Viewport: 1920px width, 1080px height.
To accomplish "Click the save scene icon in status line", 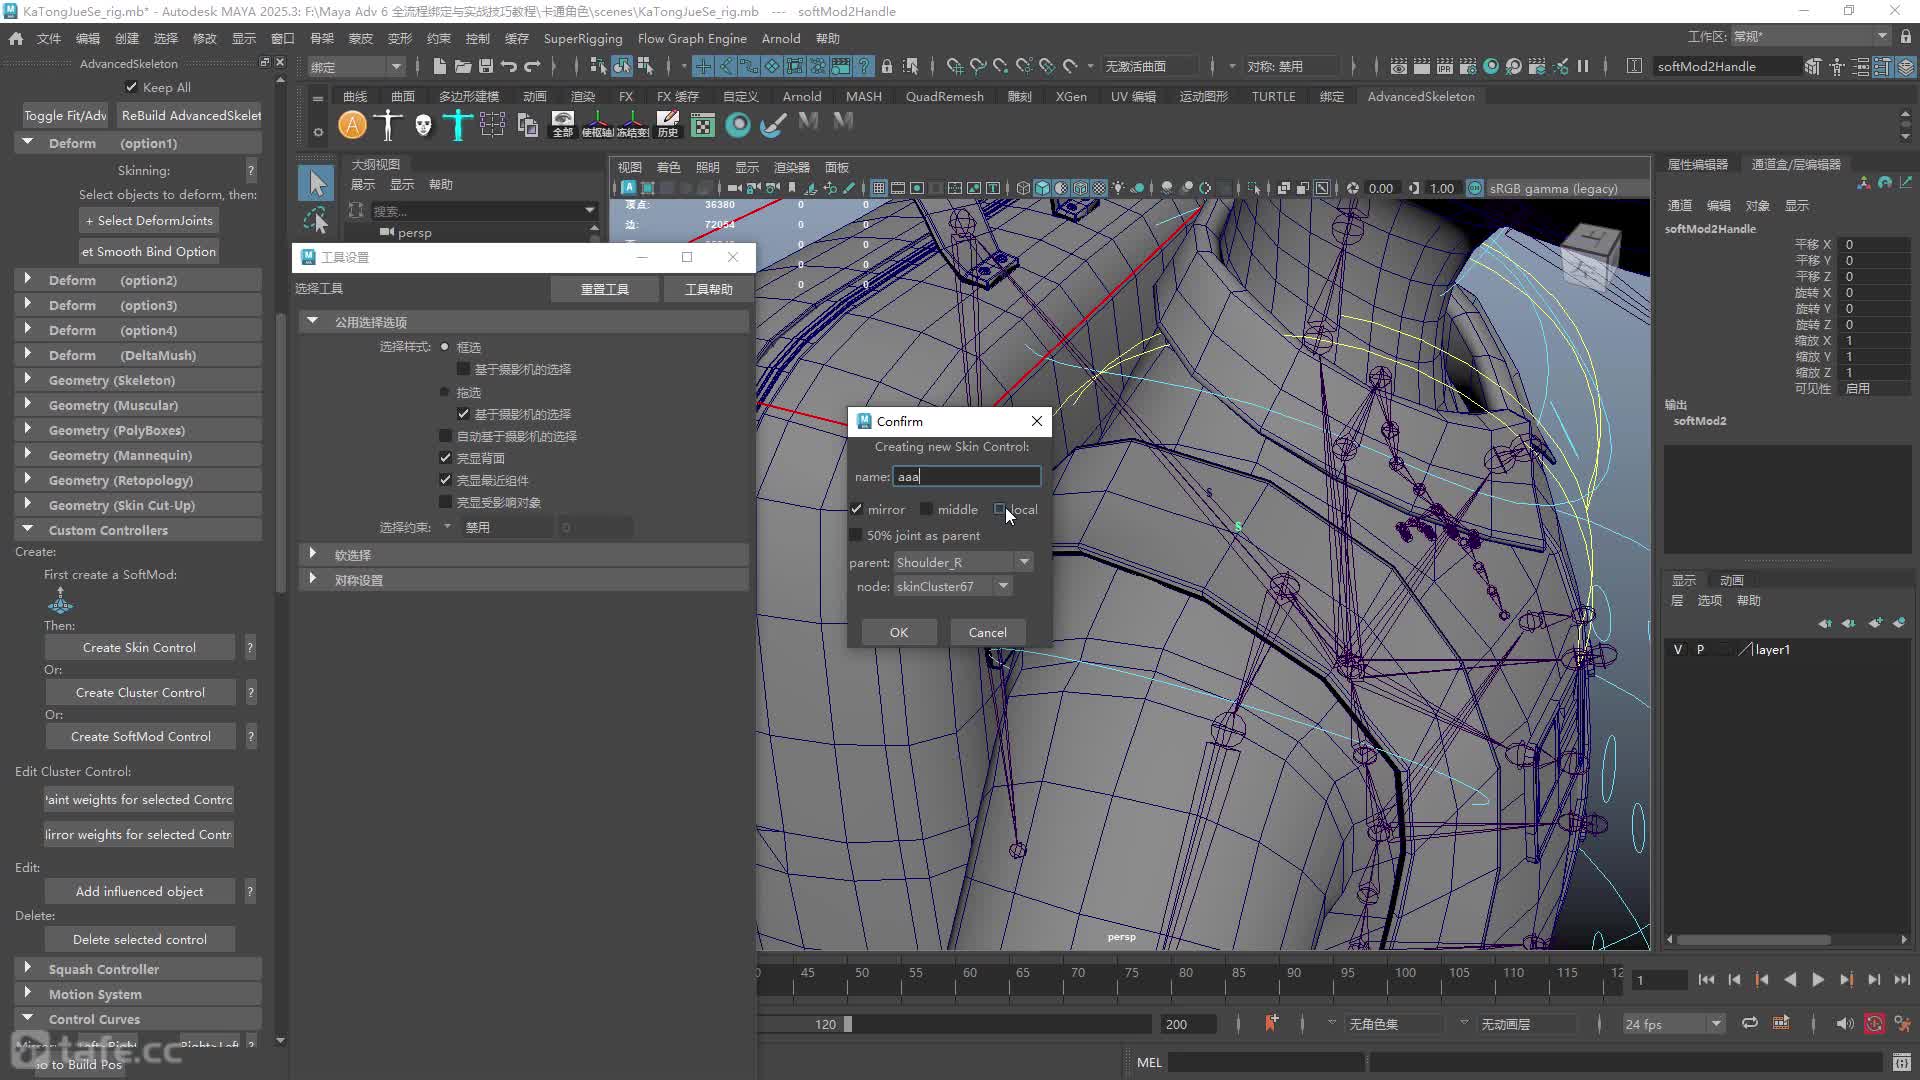I will pyautogui.click(x=486, y=66).
